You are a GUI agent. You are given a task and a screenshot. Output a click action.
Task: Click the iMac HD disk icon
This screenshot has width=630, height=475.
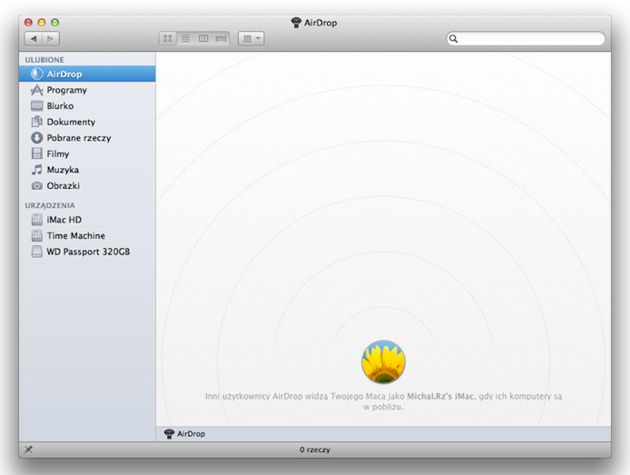pyautogui.click(x=37, y=220)
